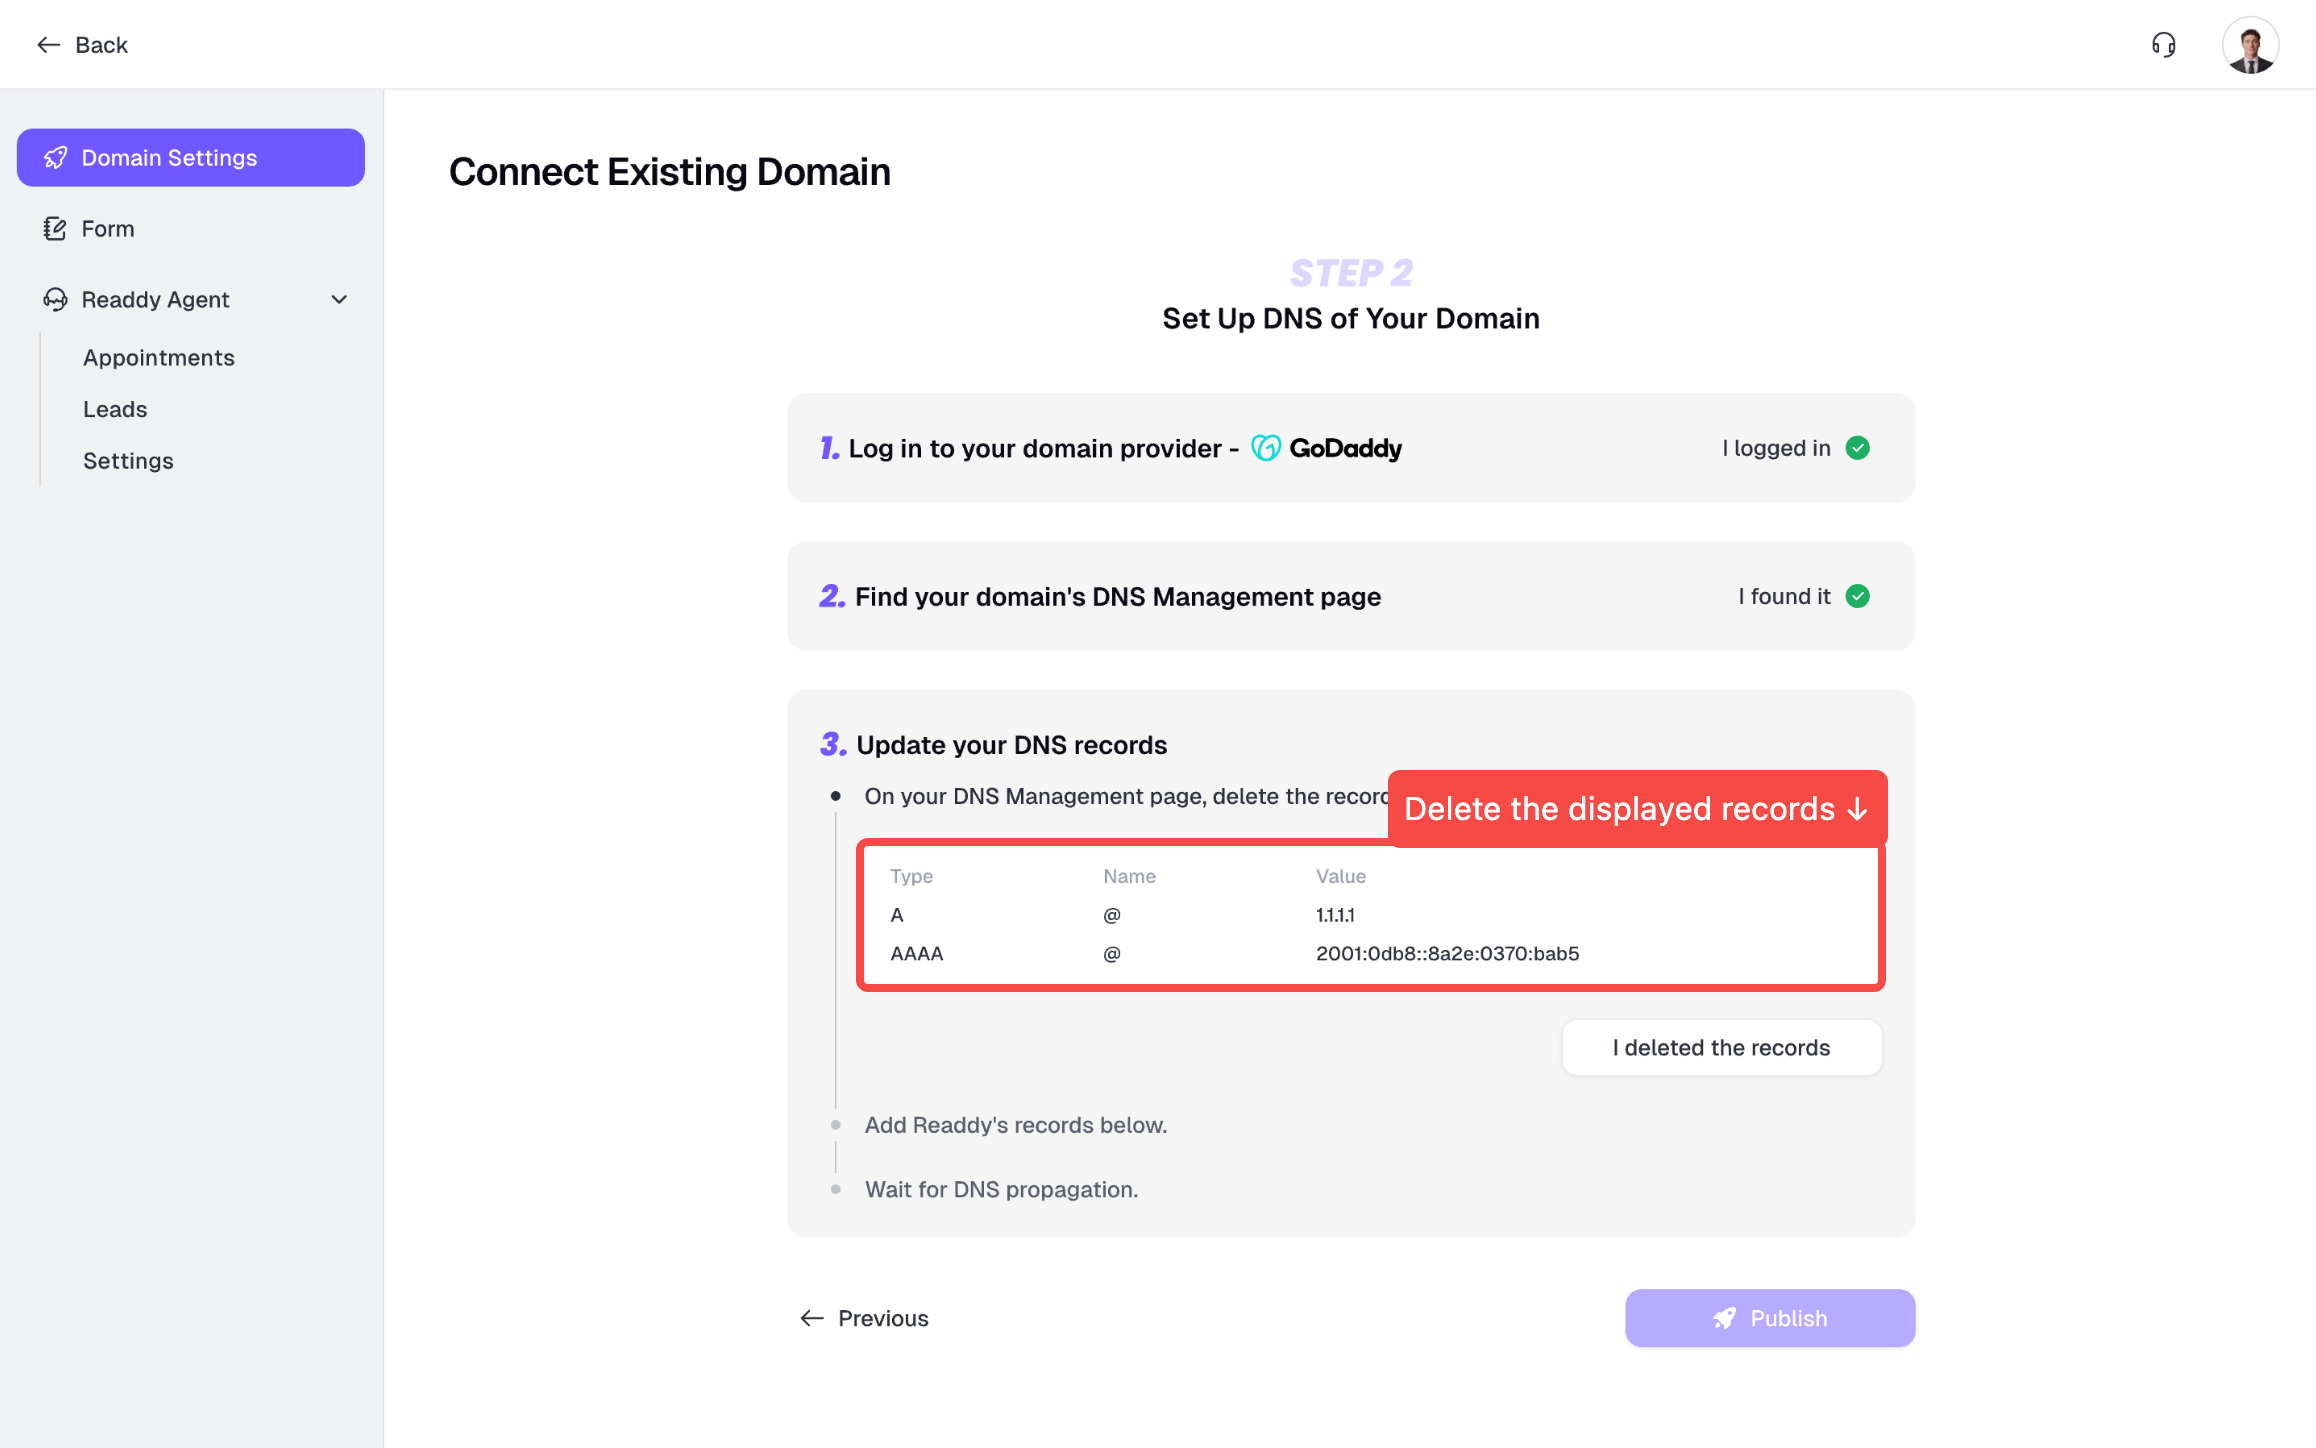Click the Readdy Agent headset icon
This screenshot has height=1448, width=2316.
[55, 300]
